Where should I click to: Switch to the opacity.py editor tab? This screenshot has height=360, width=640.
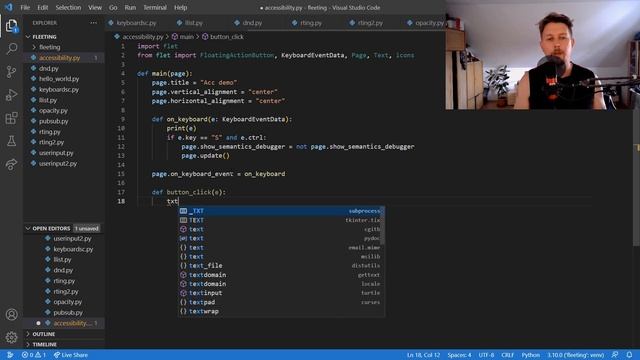[x=427, y=23]
